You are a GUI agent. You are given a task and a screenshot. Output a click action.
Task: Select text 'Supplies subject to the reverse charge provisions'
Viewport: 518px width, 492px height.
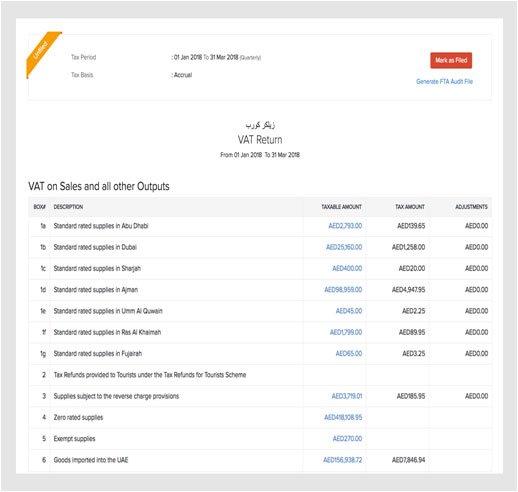coord(116,396)
